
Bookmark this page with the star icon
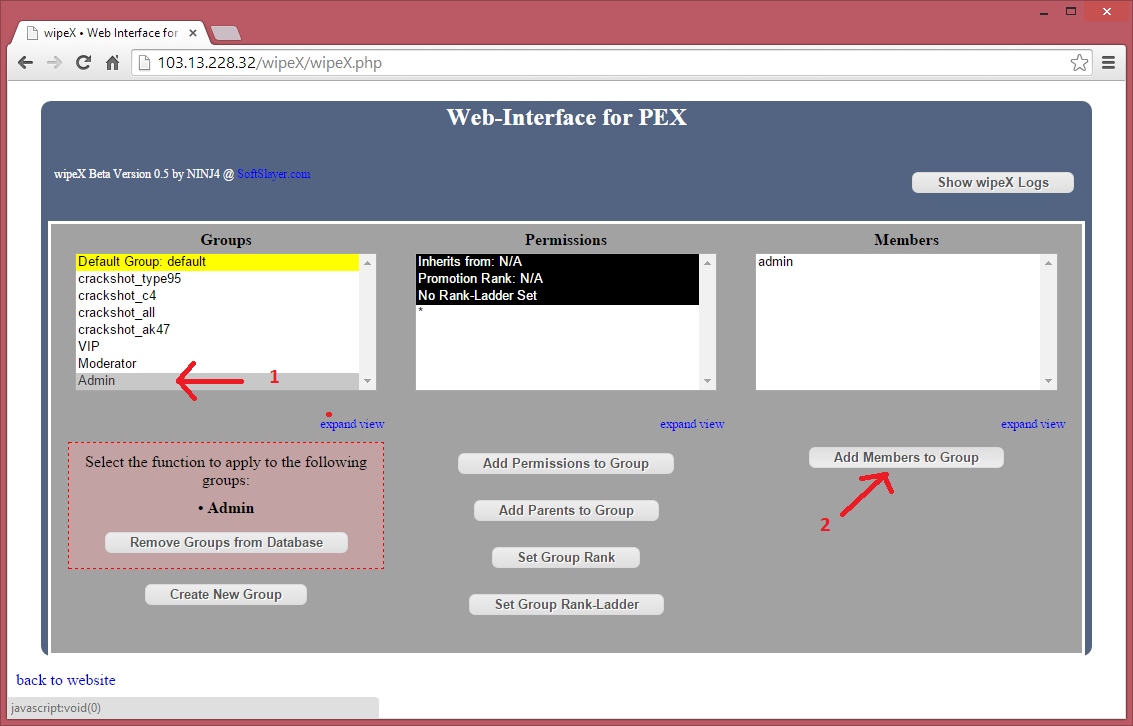click(1079, 63)
